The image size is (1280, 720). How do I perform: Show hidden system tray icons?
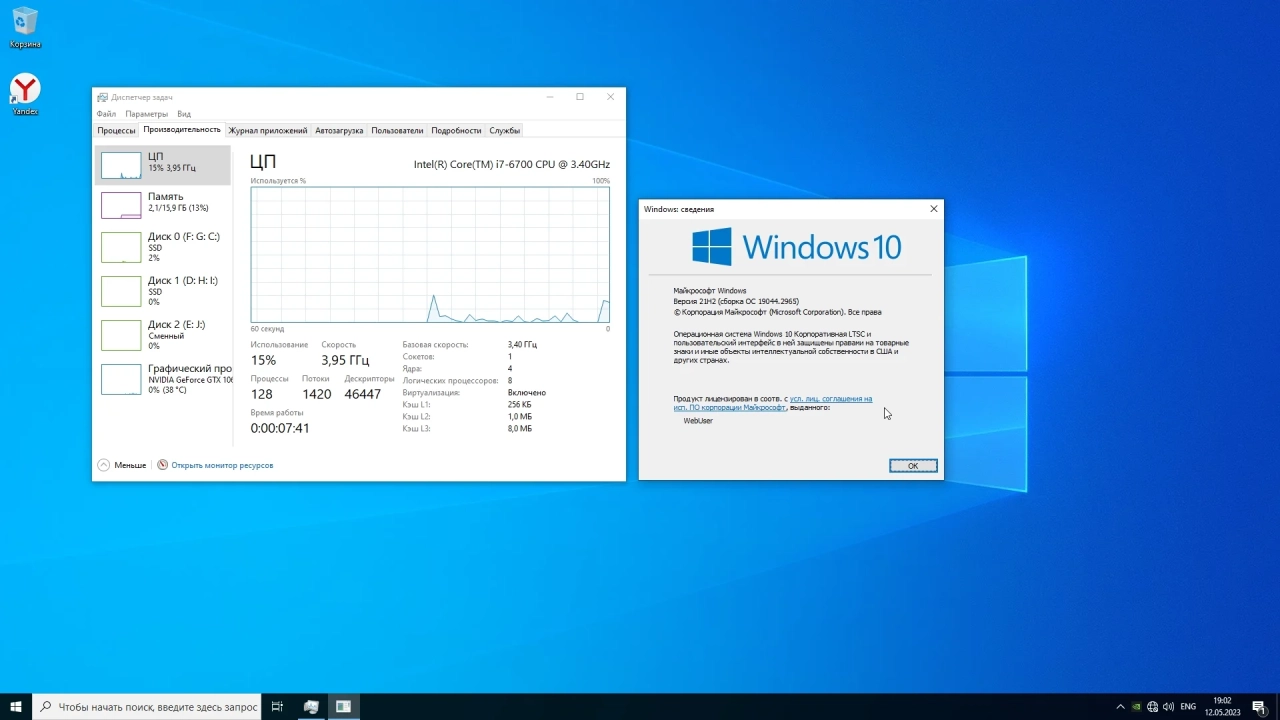point(1120,707)
